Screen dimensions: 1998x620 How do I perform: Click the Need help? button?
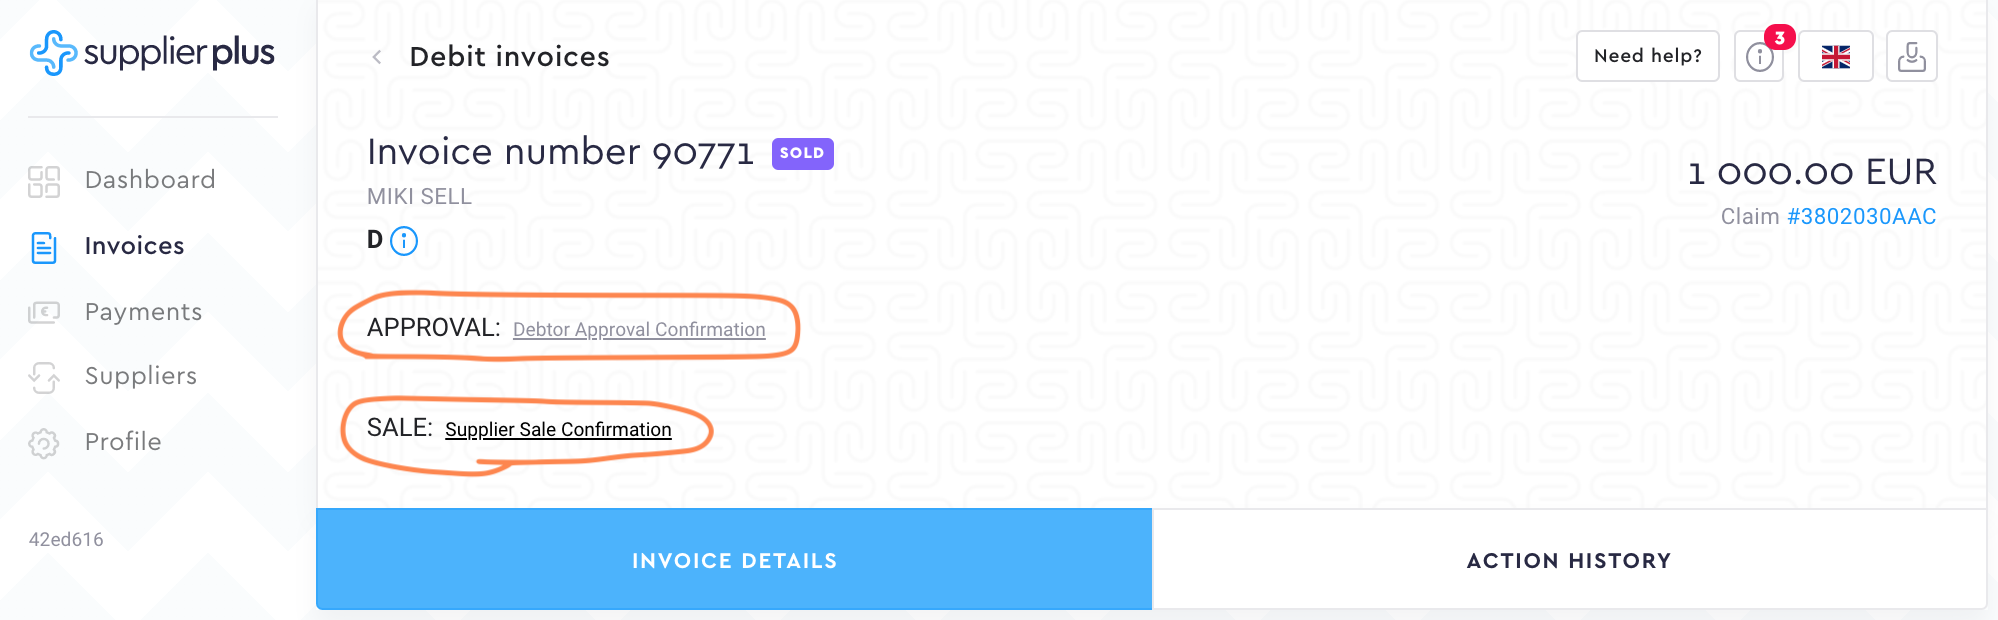coord(1647,56)
